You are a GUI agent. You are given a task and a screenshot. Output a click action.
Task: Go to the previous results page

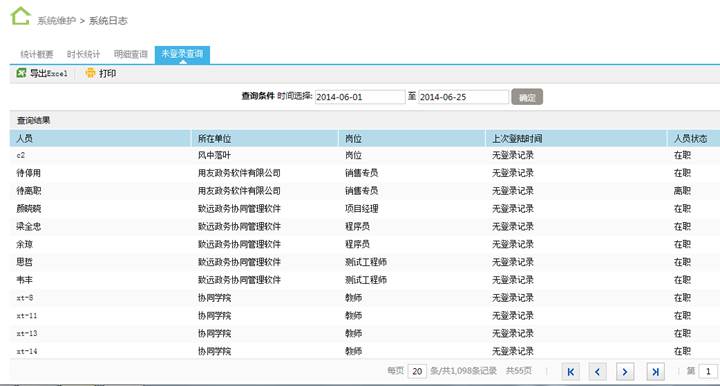(597, 372)
